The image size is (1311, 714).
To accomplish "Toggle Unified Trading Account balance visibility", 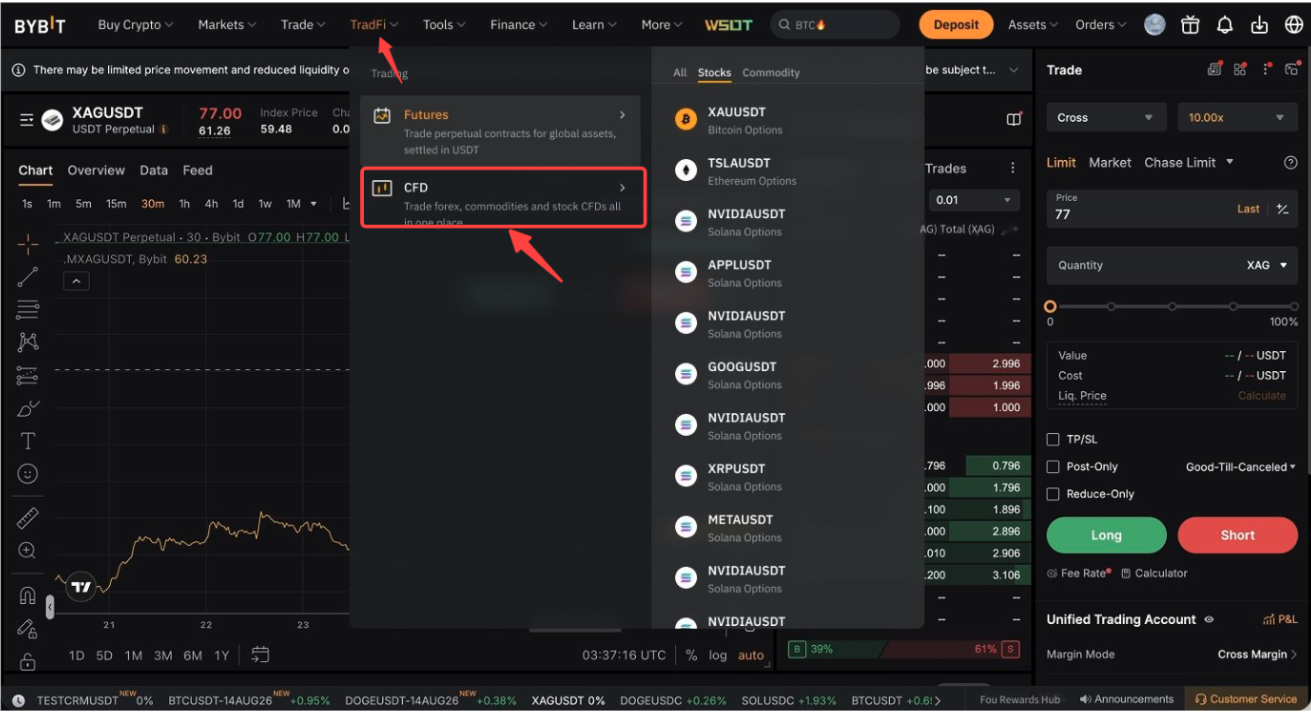I will point(1209,620).
